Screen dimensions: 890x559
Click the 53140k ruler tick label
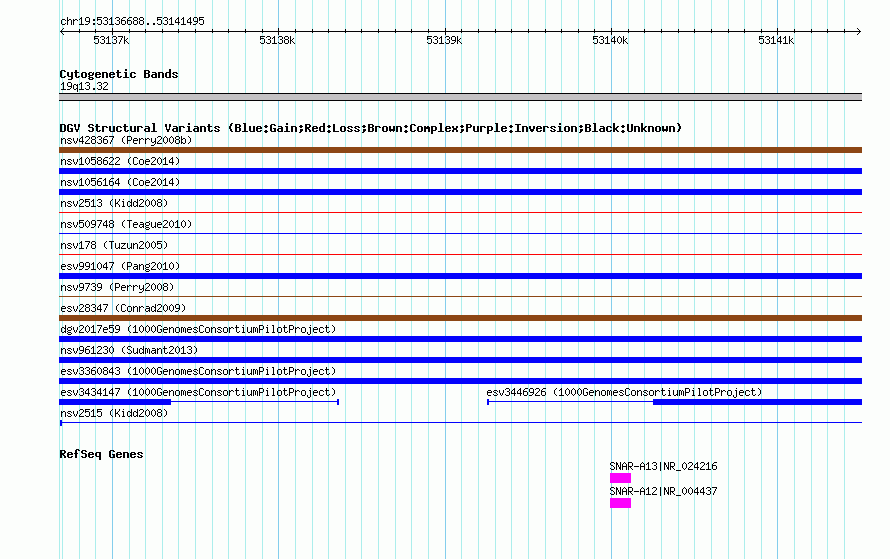pyautogui.click(x=610, y=40)
